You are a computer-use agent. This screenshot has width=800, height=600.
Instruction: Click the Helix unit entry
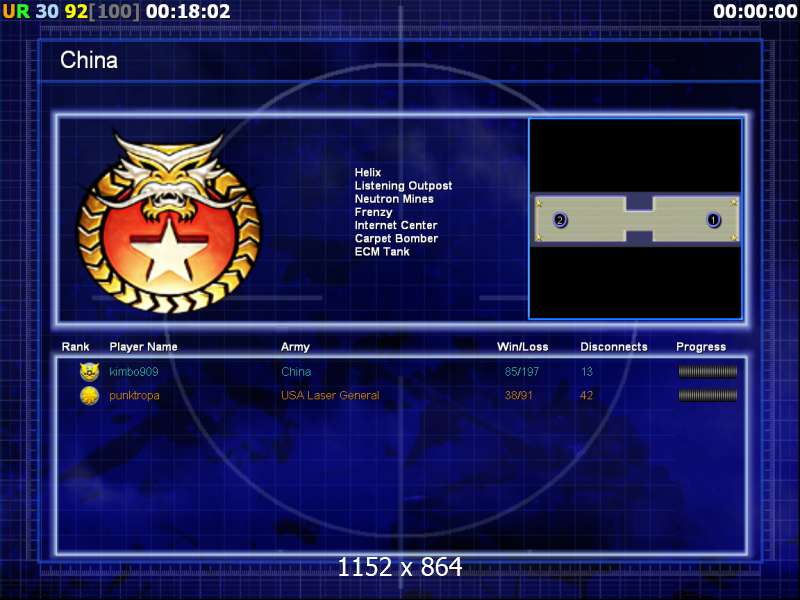coord(368,172)
